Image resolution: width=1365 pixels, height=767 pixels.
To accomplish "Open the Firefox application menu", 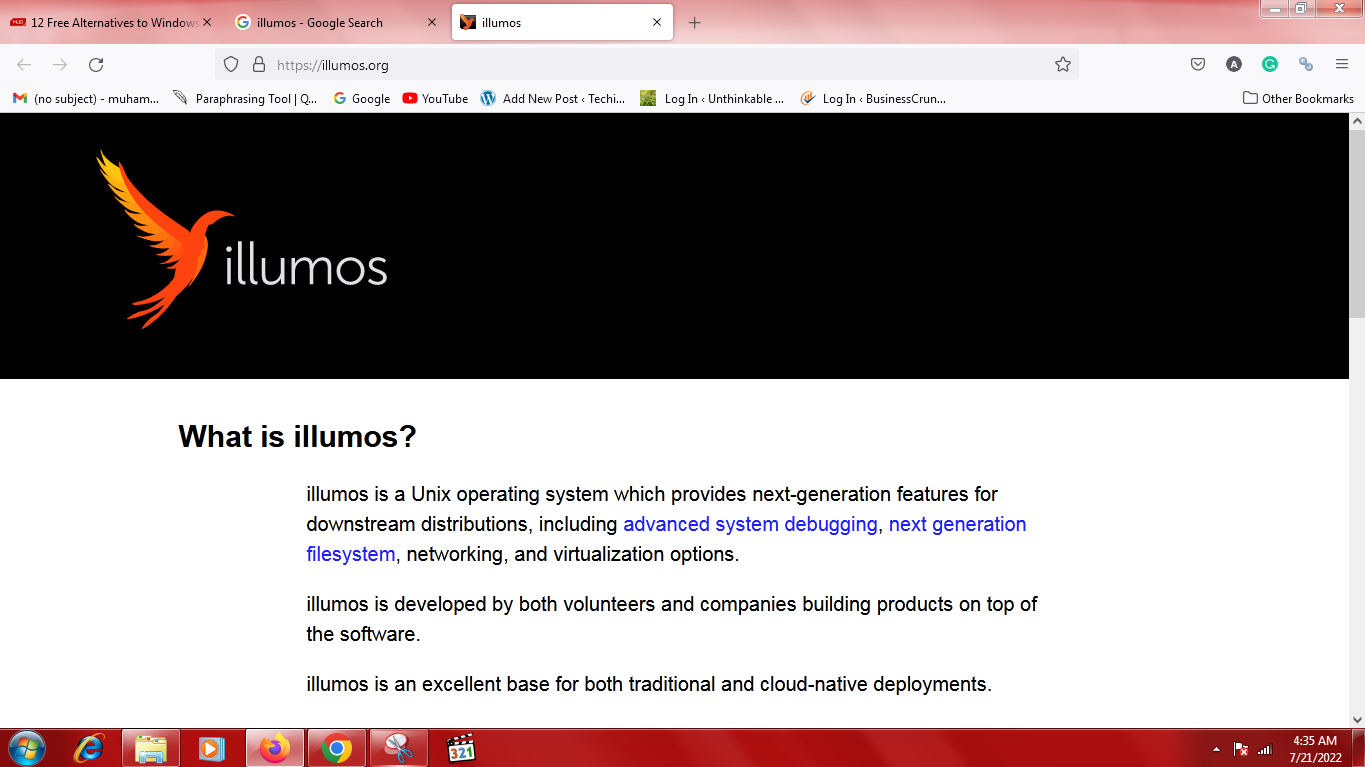I will 1342,65.
